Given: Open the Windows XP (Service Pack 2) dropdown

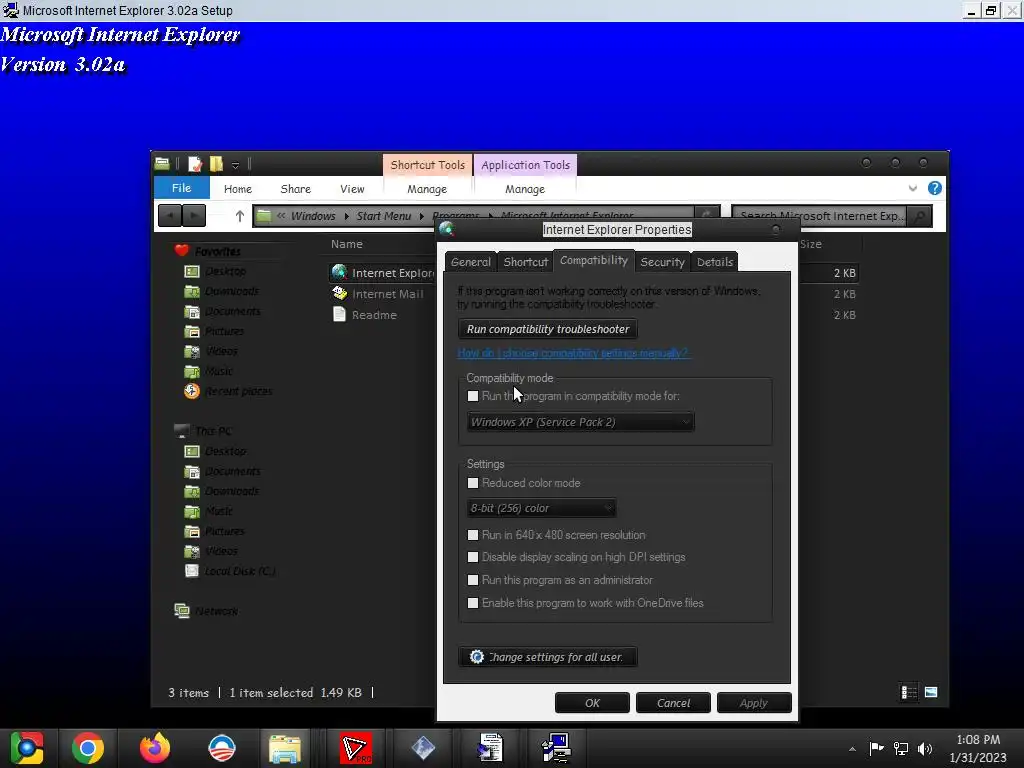Looking at the screenshot, I should [x=581, y=422].
